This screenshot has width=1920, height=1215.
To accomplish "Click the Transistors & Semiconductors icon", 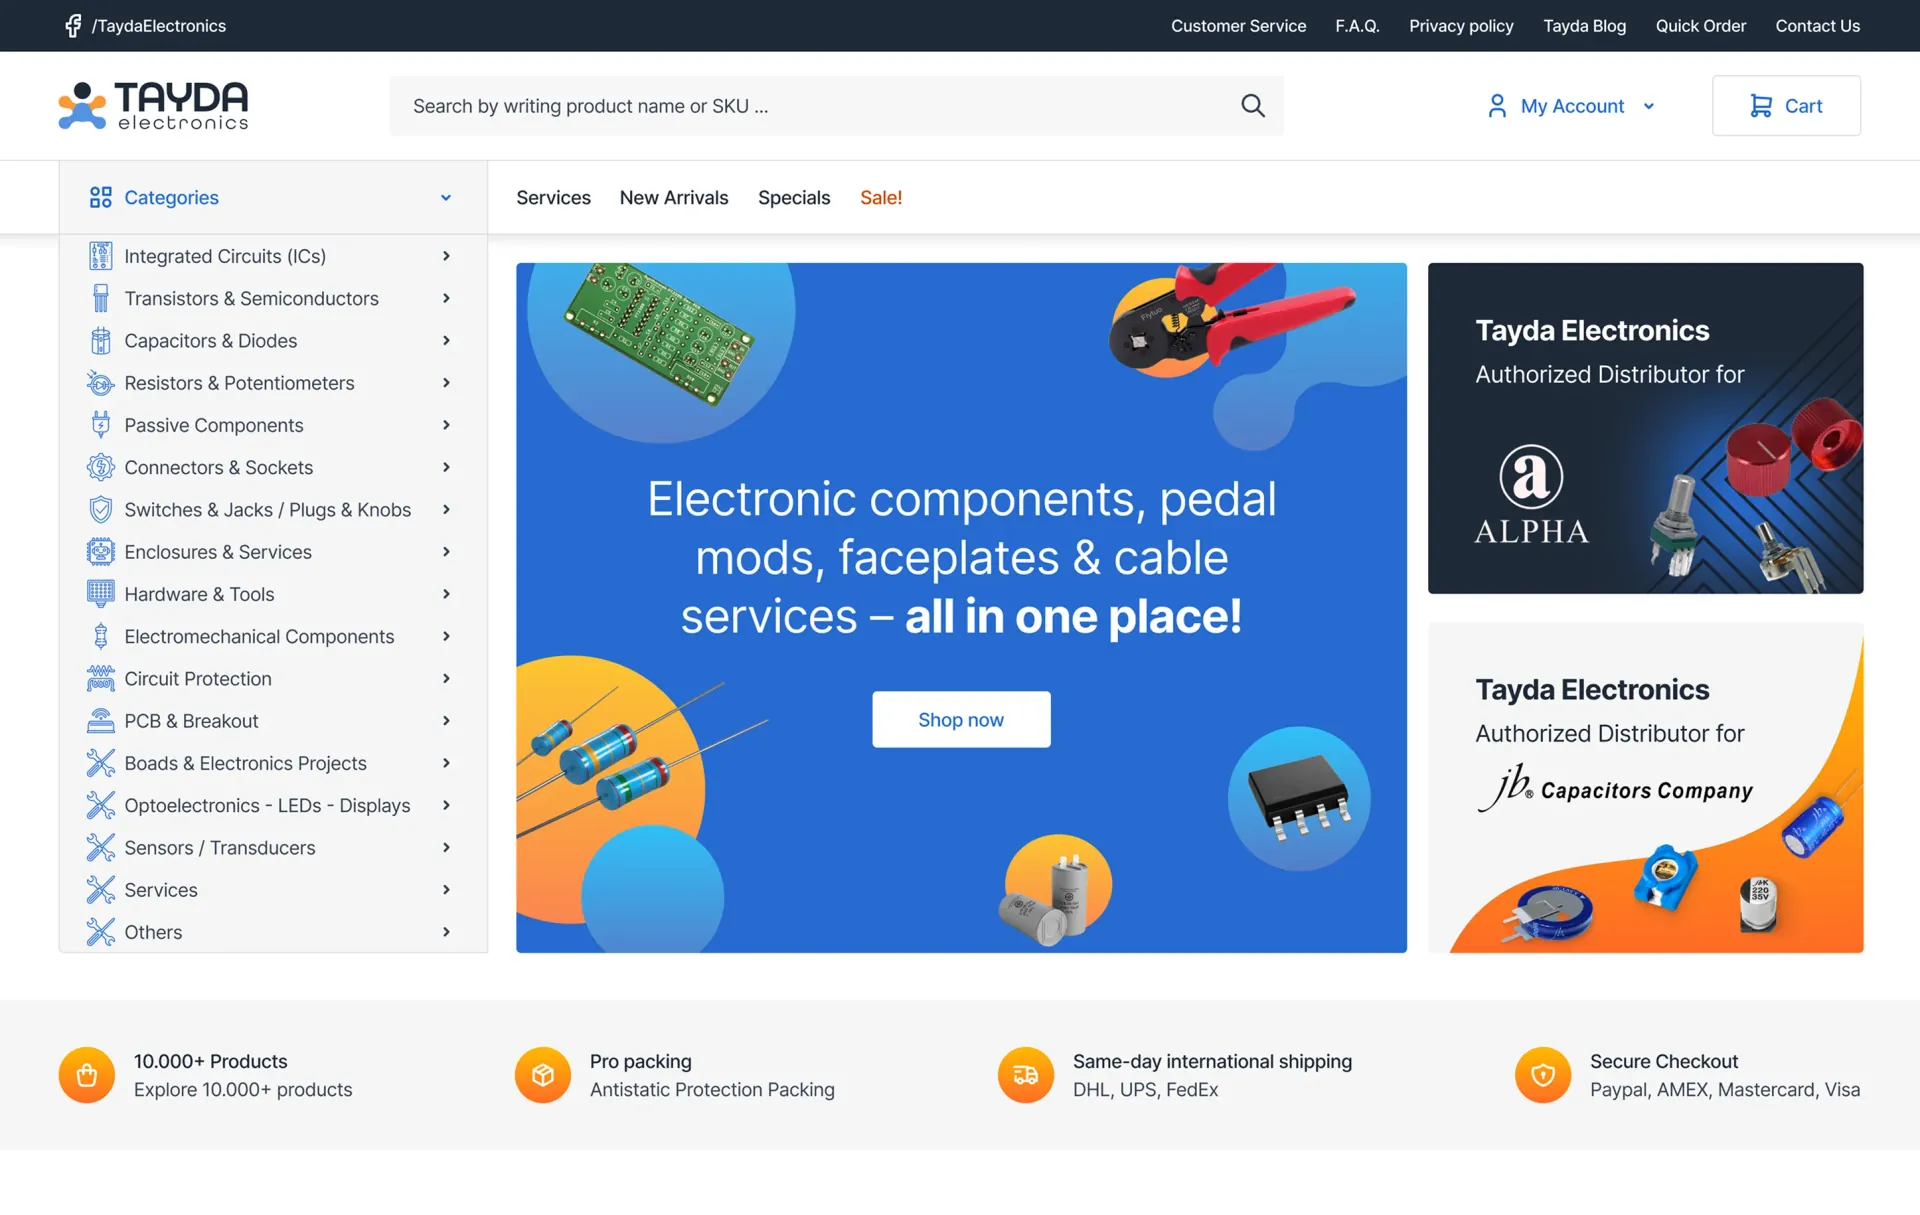I will (101, 299).
